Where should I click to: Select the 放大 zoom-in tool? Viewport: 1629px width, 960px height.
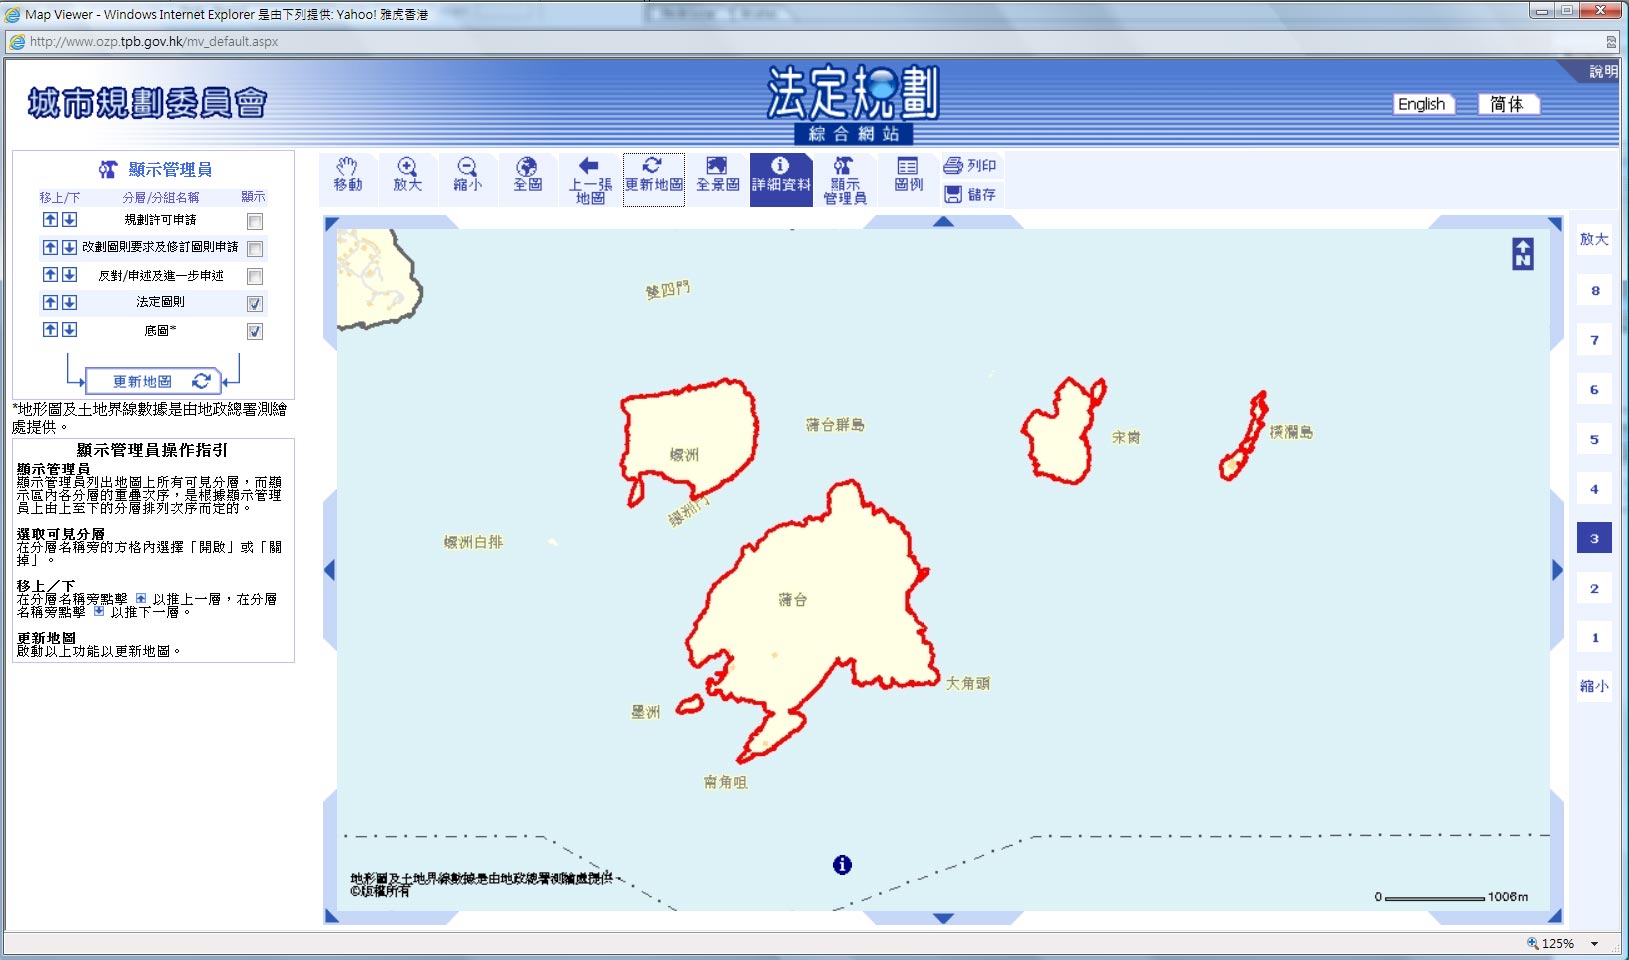pos(407,176)
